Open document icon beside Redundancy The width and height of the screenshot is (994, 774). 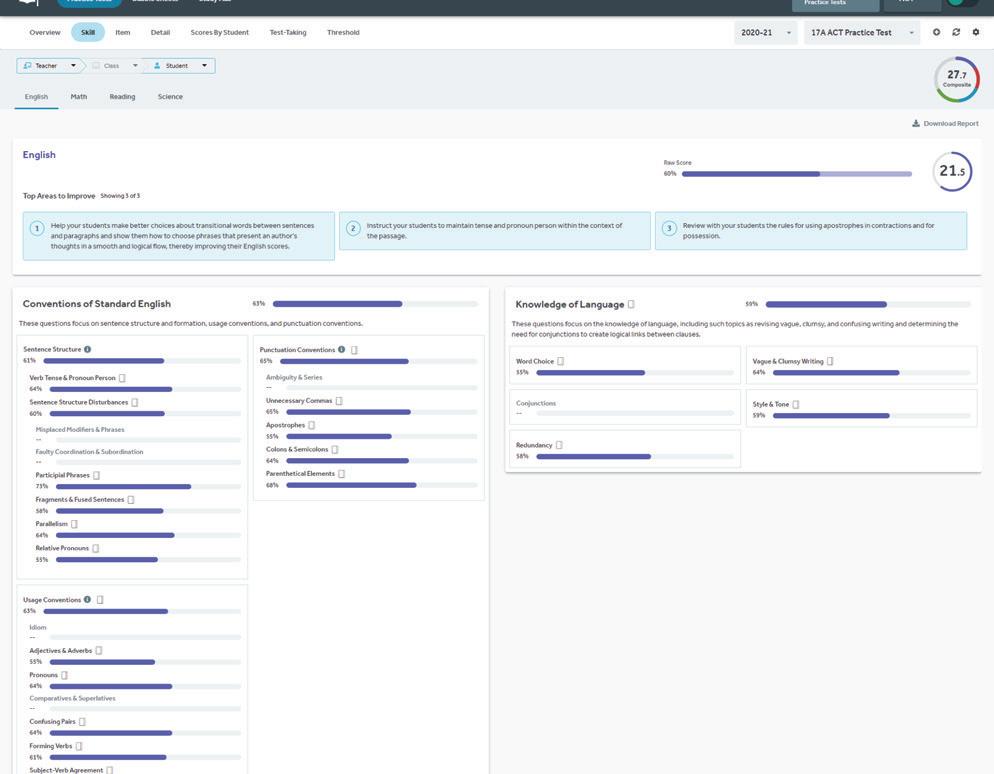tap(559, 446)
